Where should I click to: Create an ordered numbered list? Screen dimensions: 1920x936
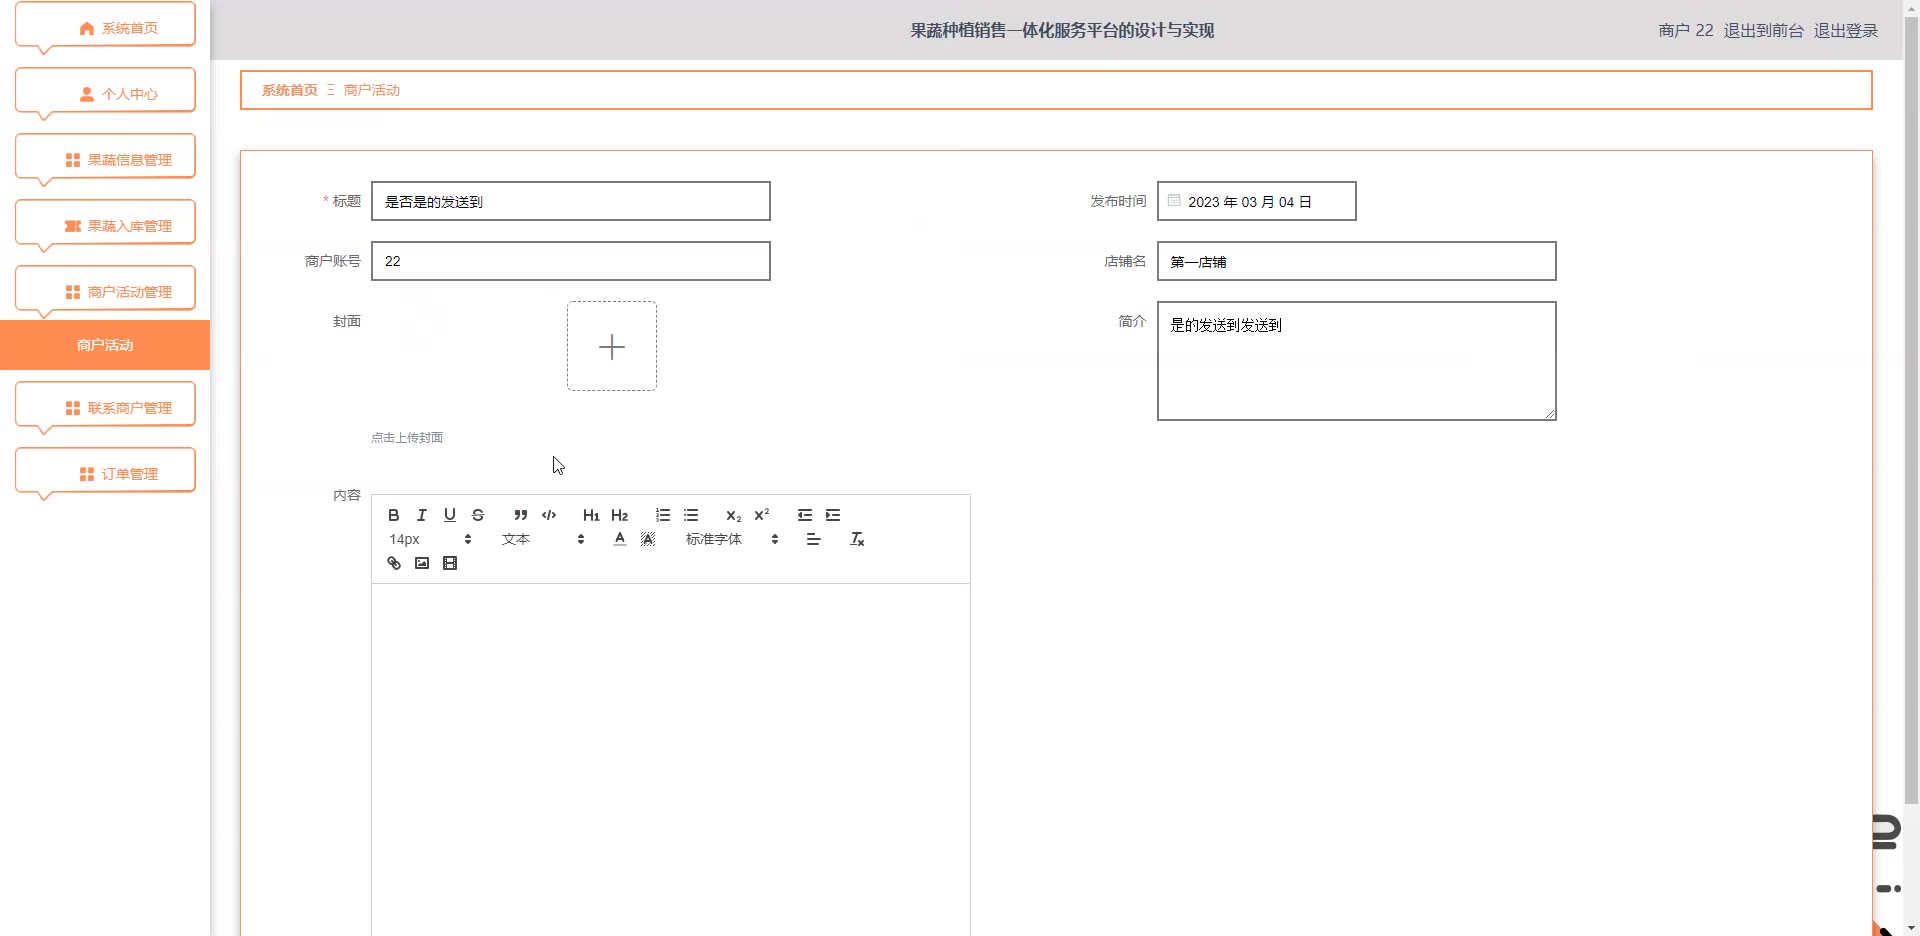pos(663,515)
